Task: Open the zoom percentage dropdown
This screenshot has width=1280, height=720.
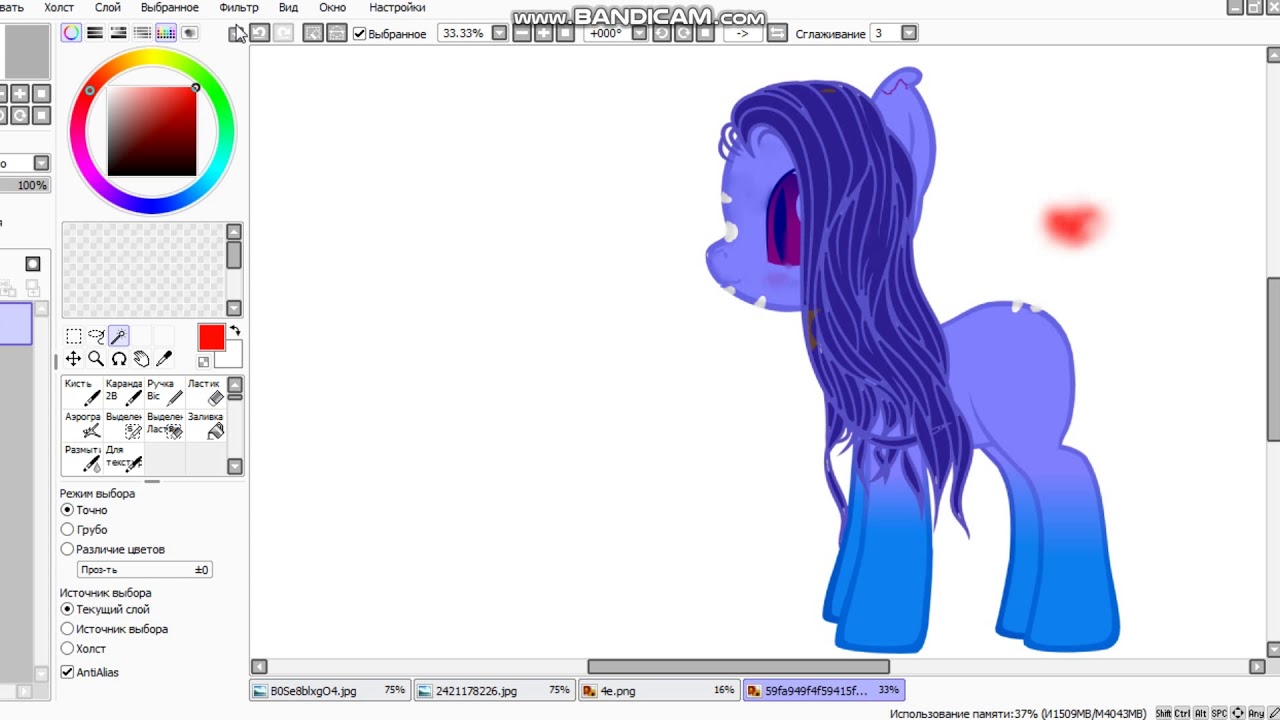Action: pos(499,33)
